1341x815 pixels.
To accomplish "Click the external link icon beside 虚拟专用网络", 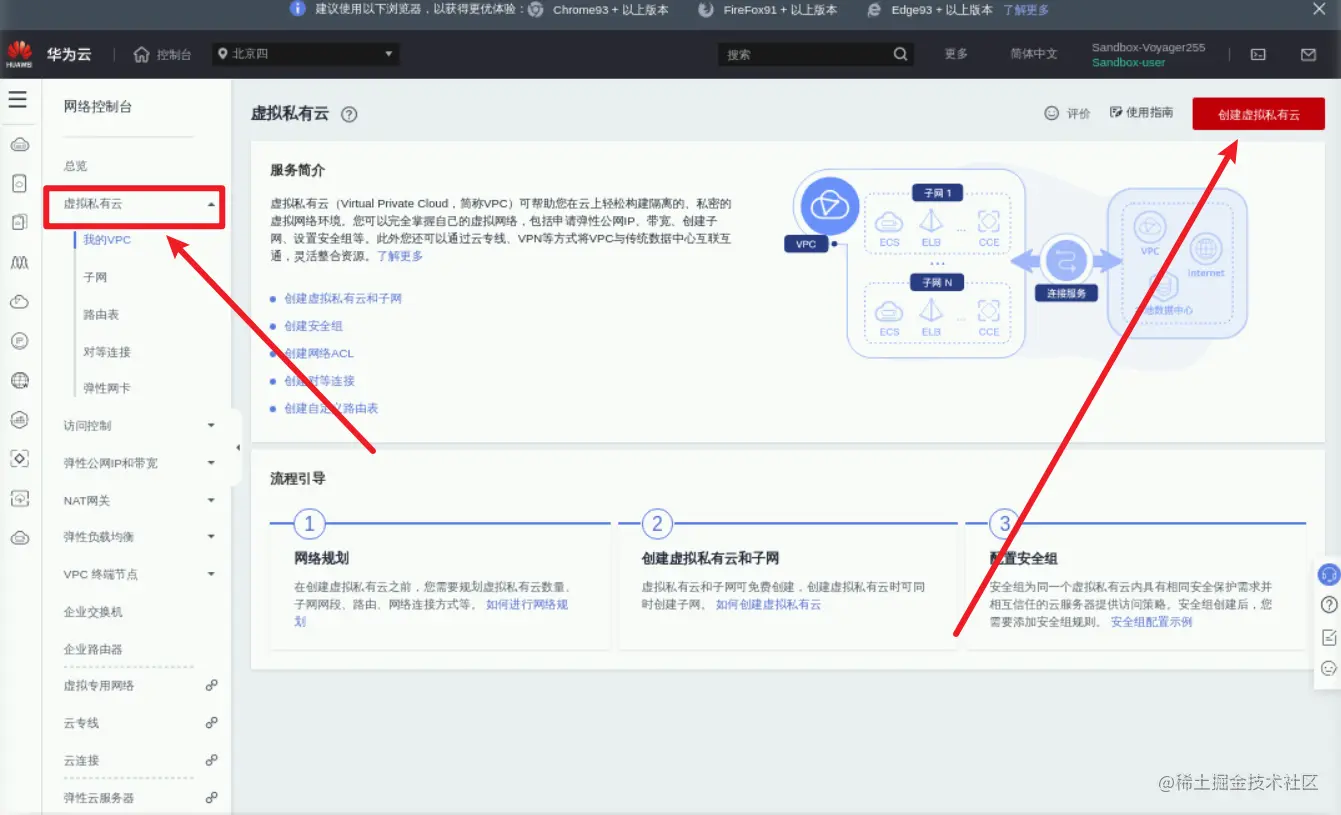I will 211,685.
